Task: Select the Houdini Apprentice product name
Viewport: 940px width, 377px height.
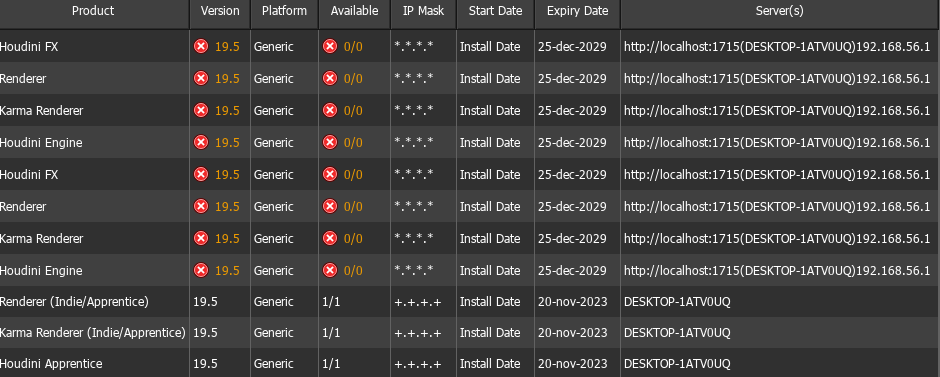Action: pos(51,364)
